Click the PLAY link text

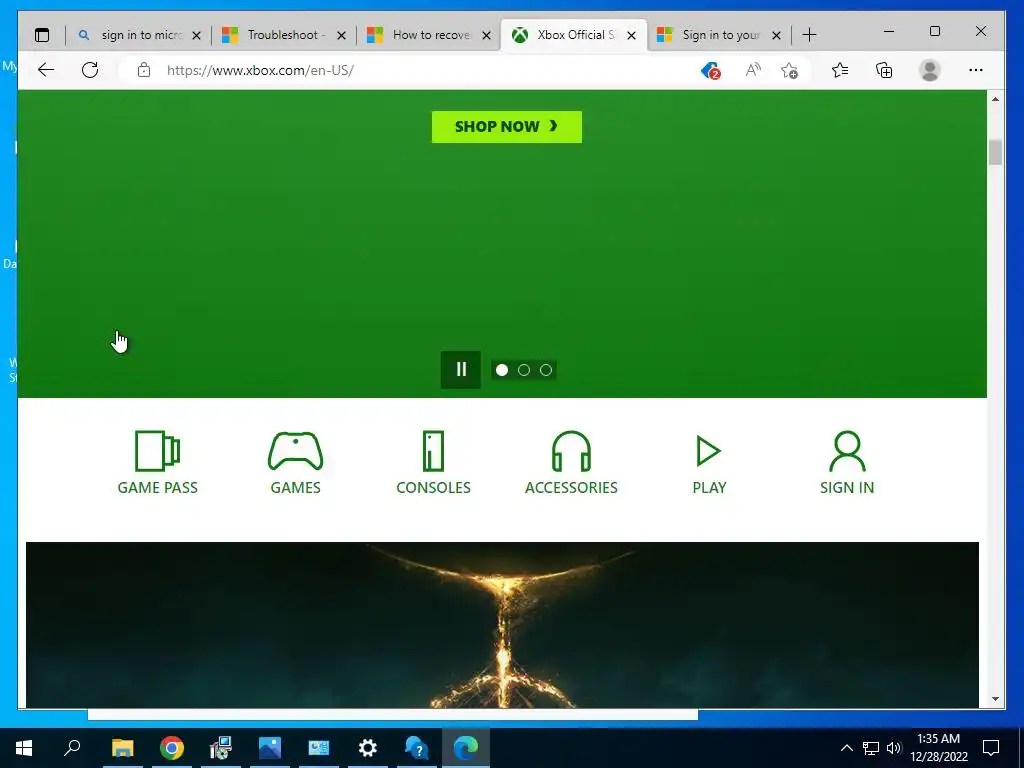pyautogui.click(x=709, y=488)
